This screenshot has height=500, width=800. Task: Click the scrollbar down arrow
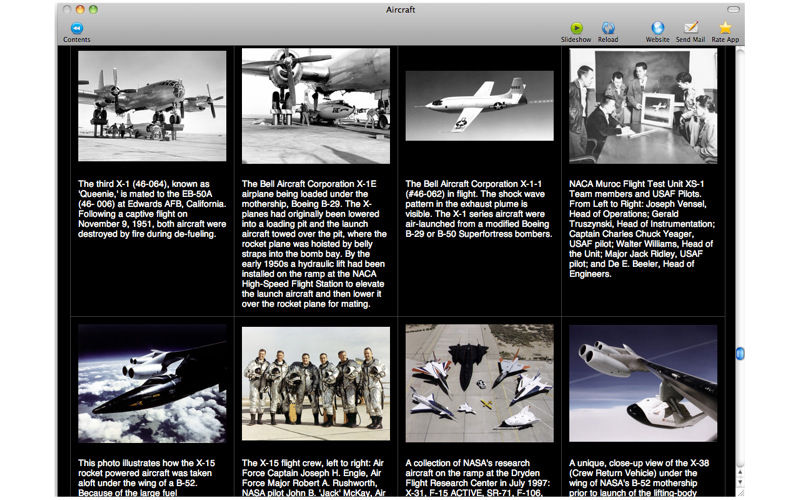click(740, 482)
